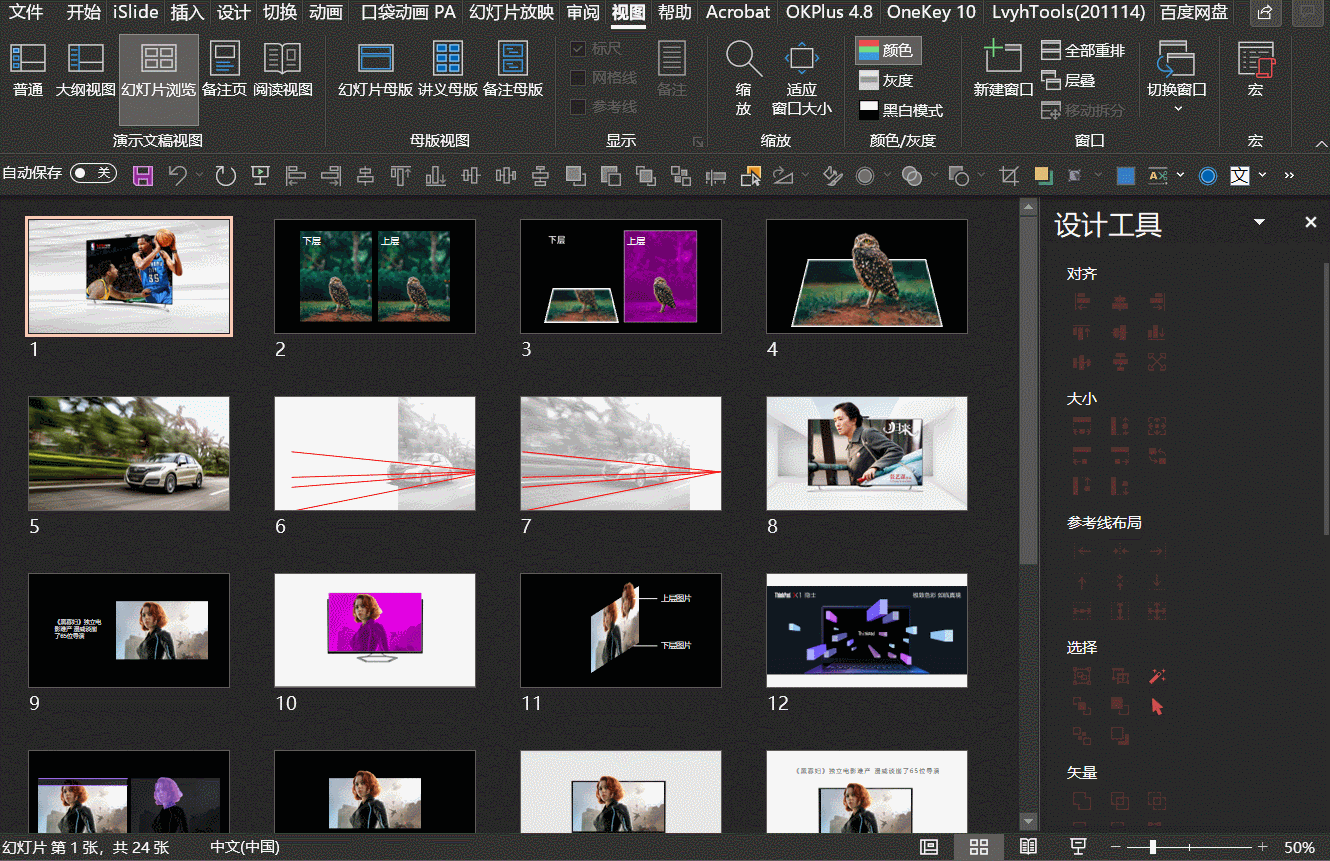This screenshot has height=861, width=1330.
Task: Click 层叠 cascade windows
Action: click(1068, 80)
